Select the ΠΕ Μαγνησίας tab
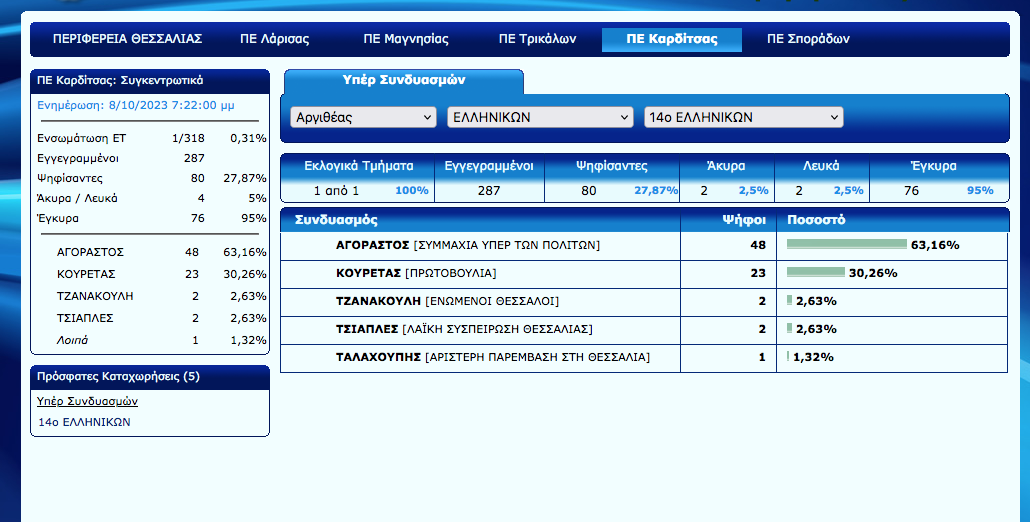Screen dimensions: 1030x522 pyautogui.click(x=405, y=39)
